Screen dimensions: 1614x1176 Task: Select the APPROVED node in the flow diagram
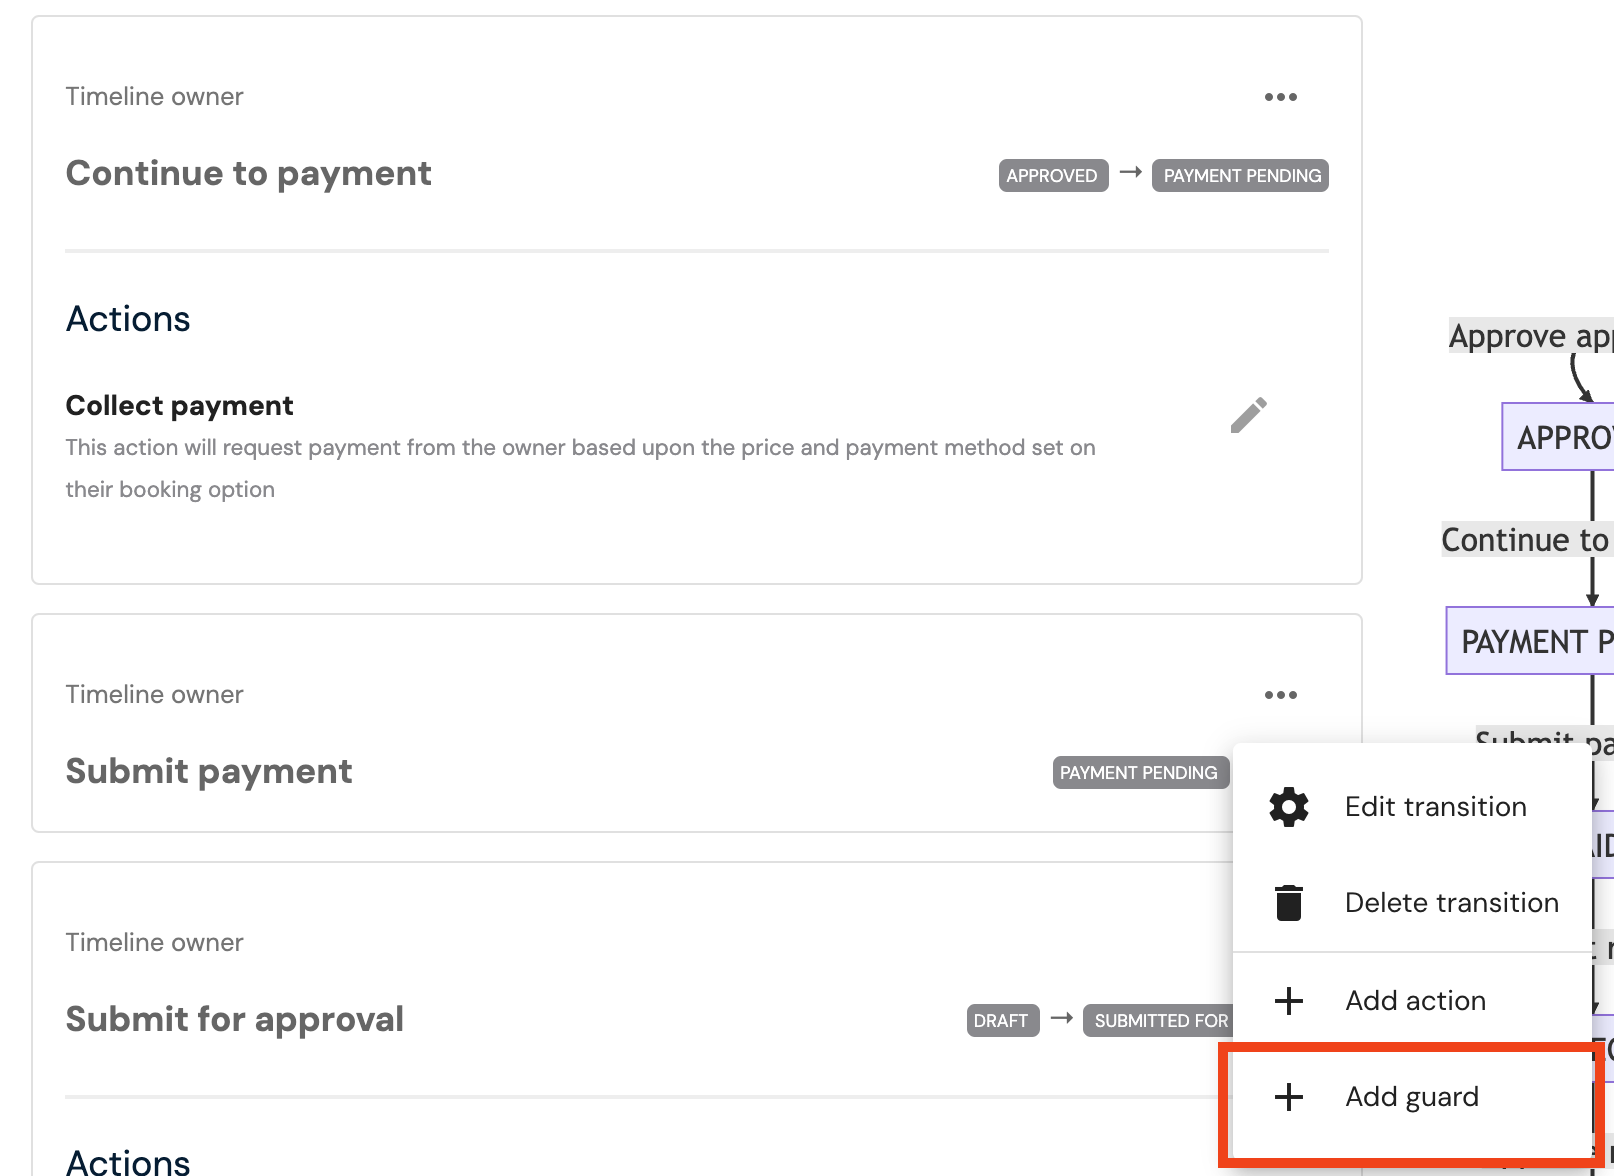[1558, 437]
